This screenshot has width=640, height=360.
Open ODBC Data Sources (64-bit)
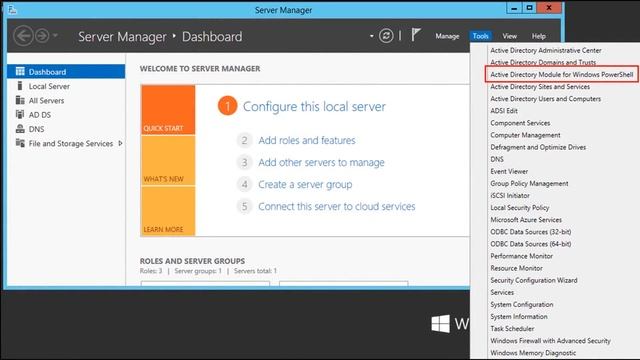coord(531,244)
